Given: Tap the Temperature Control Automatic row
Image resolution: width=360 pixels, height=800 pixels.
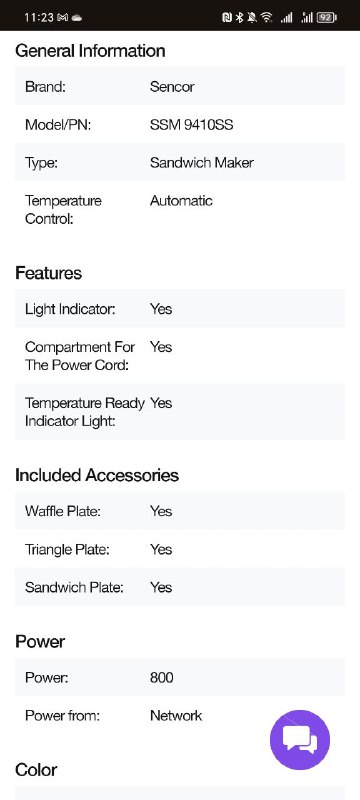Looking at the screenshot, I should 180,210.
